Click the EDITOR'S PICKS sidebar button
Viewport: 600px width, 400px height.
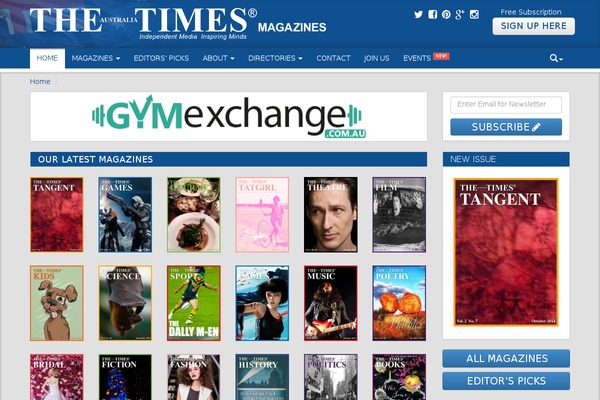click(x=506, y=381)
